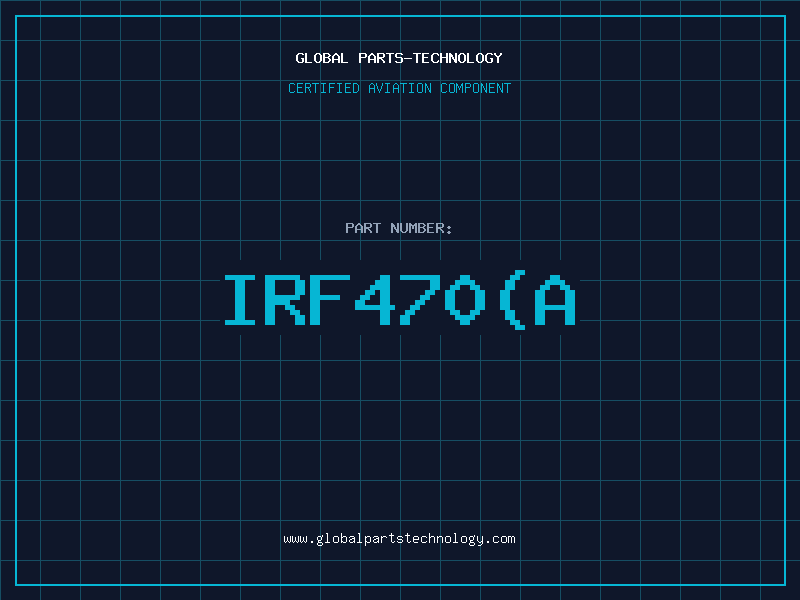The width and height of the screenshot is (800, 600).
Task: Click the word COMPONENT in the subtitle
Action: pos(476,88)
